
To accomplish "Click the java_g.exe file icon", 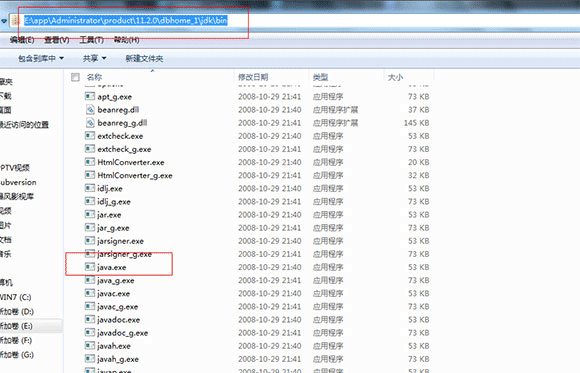I will point(90,280).
